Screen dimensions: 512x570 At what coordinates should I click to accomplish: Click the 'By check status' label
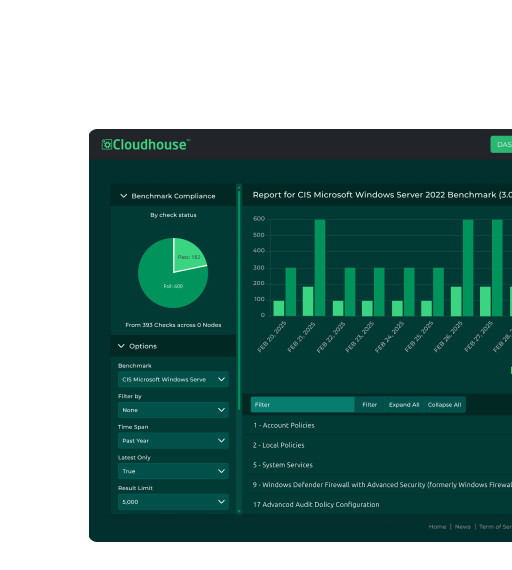(173, 215)
